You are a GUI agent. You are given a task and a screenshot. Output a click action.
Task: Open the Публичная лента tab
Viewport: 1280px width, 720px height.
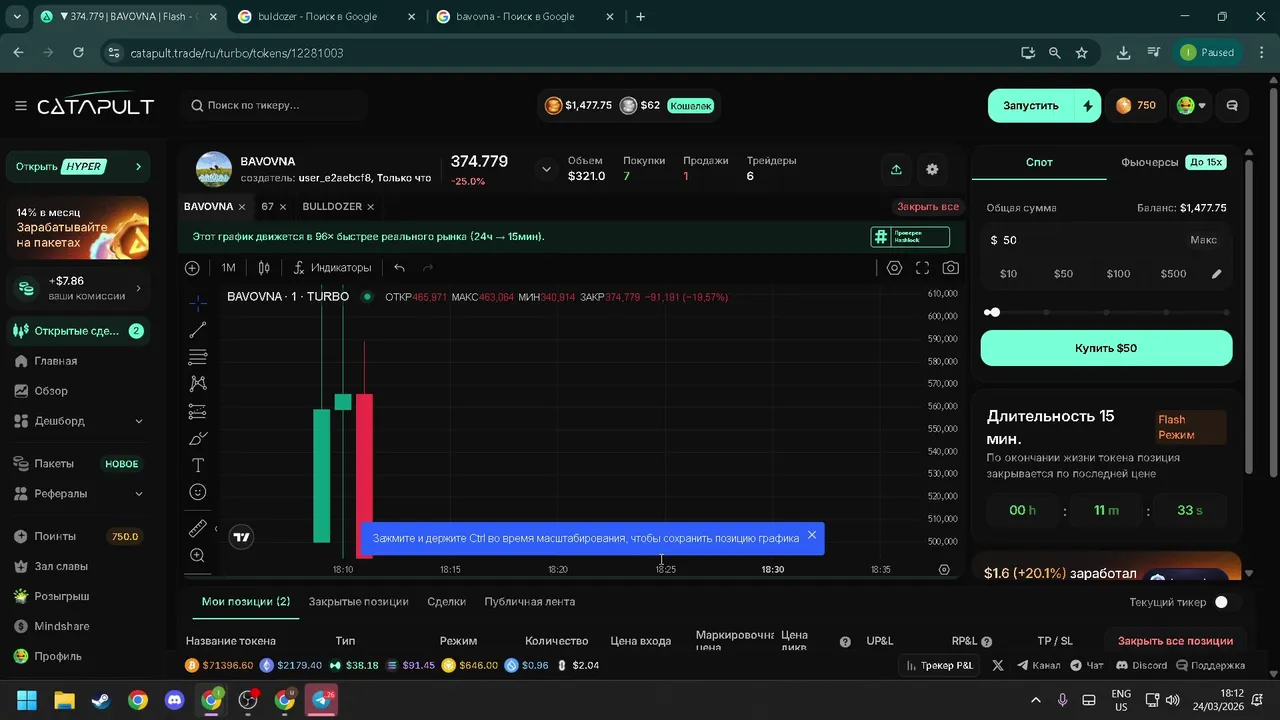coord(529,602)
